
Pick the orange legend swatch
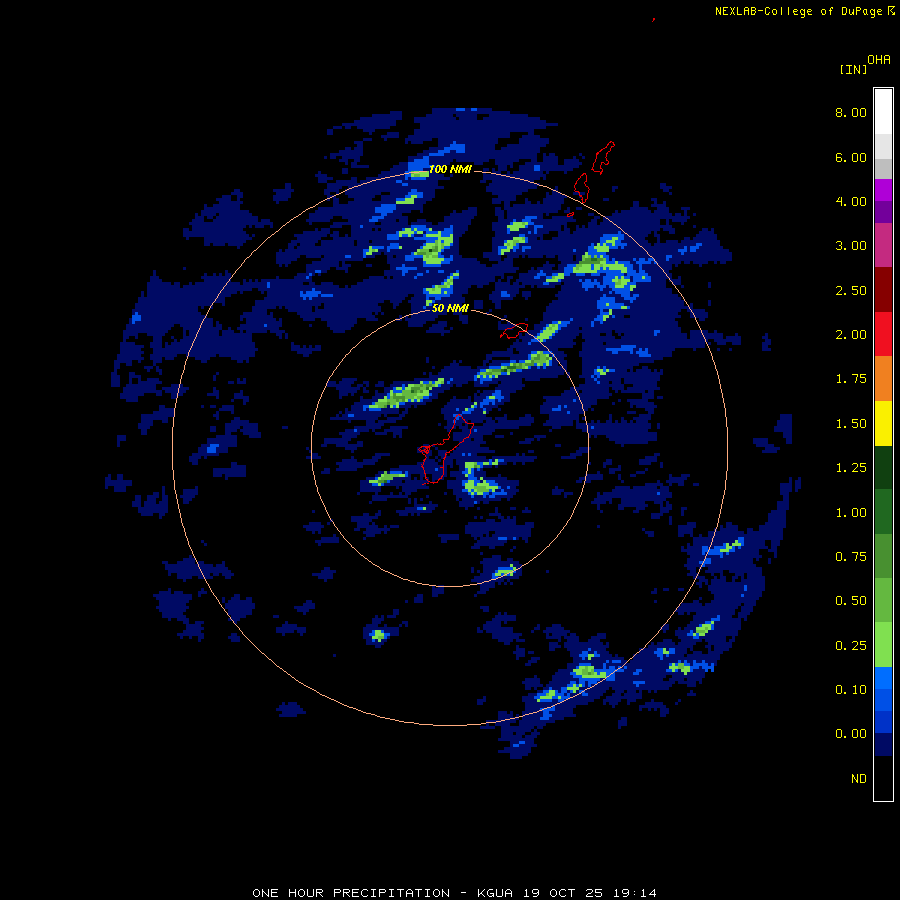tap(883, 378)
